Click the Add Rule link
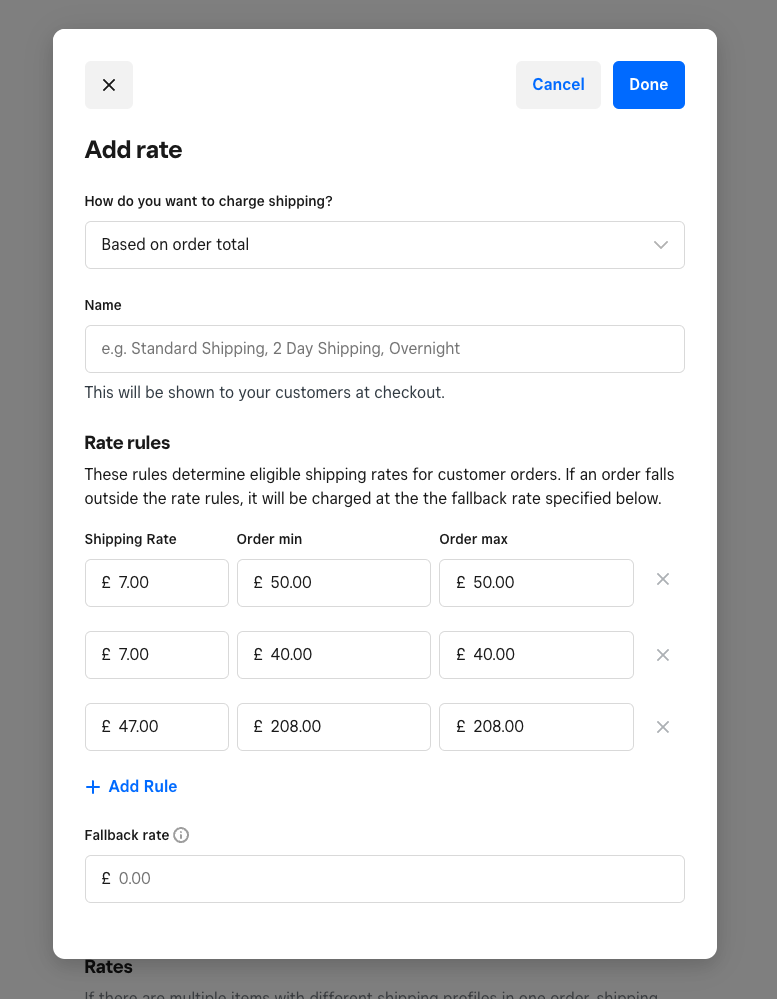777x999 pixels. pos(142,787)
